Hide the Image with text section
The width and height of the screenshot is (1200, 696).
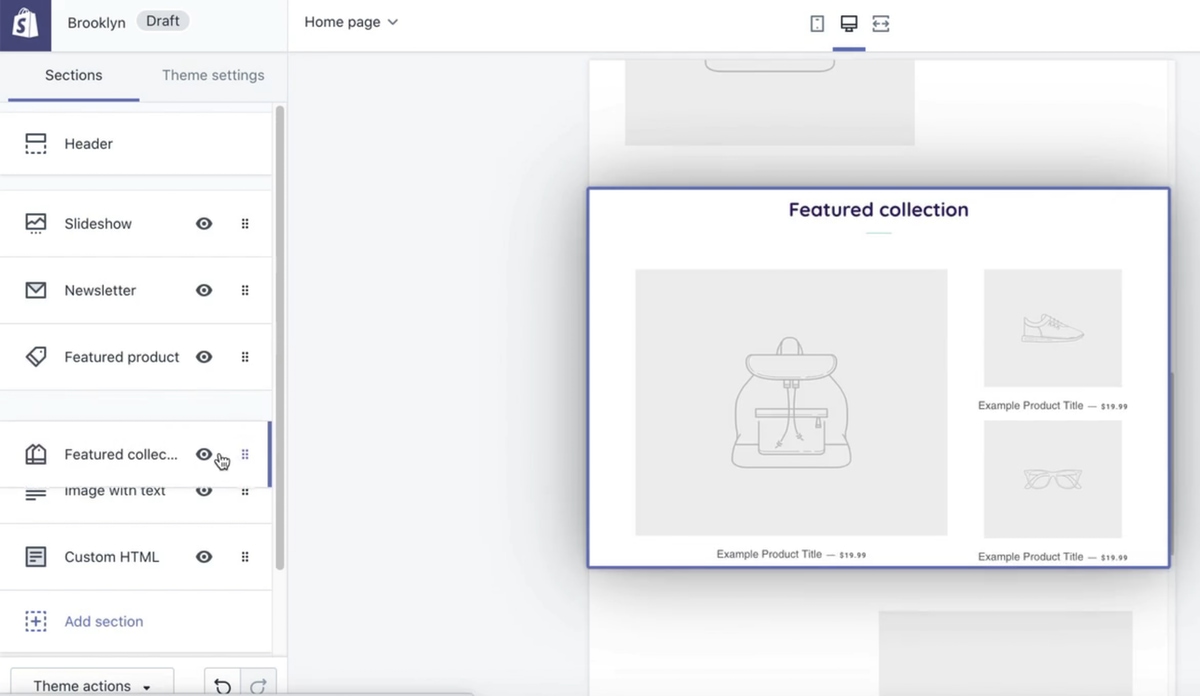[204, 492]
